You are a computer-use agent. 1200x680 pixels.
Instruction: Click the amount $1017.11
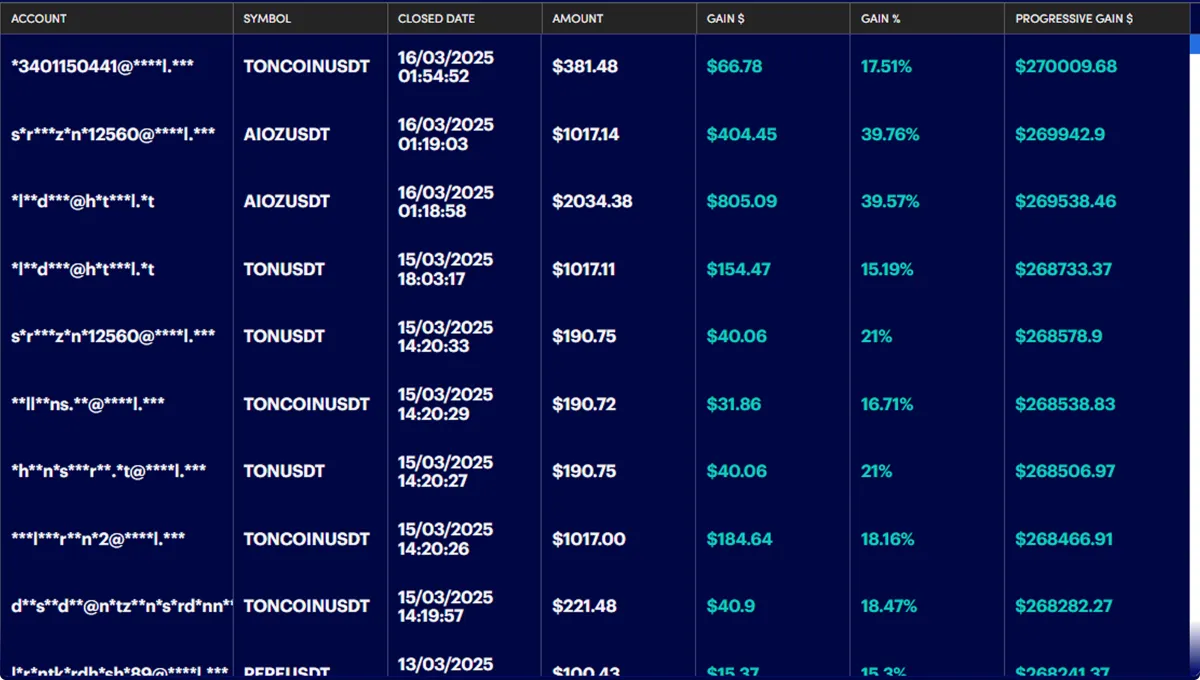coord(584,269)
